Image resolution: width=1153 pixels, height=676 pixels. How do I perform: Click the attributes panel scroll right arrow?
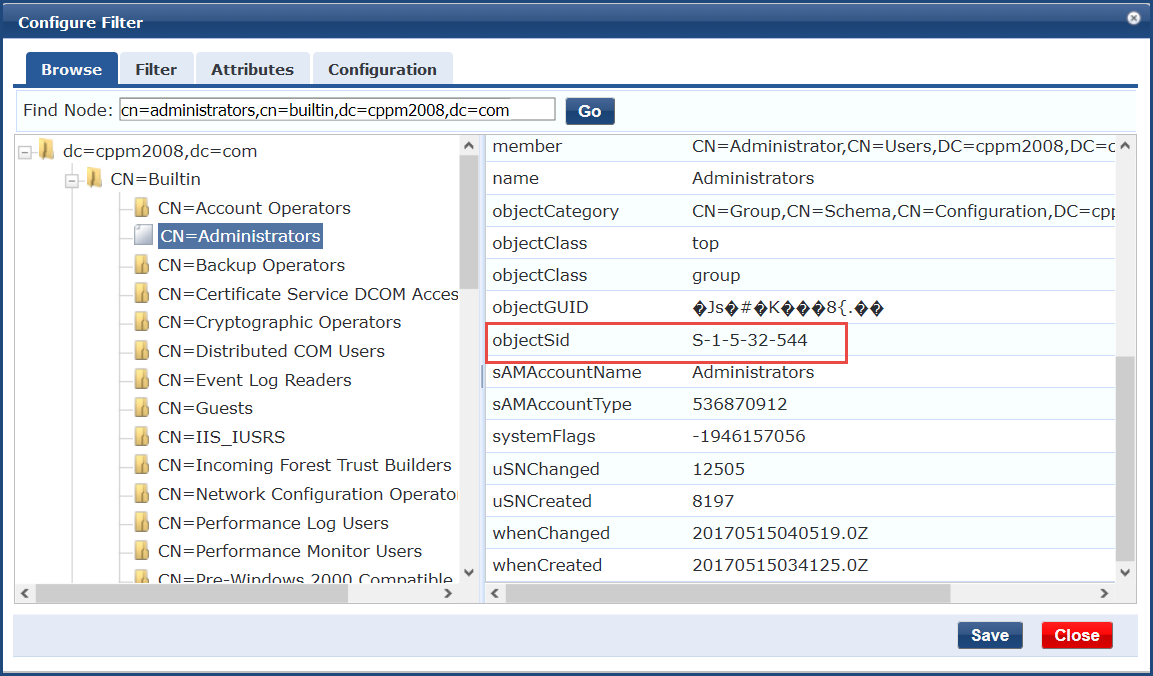(1104, 593)
